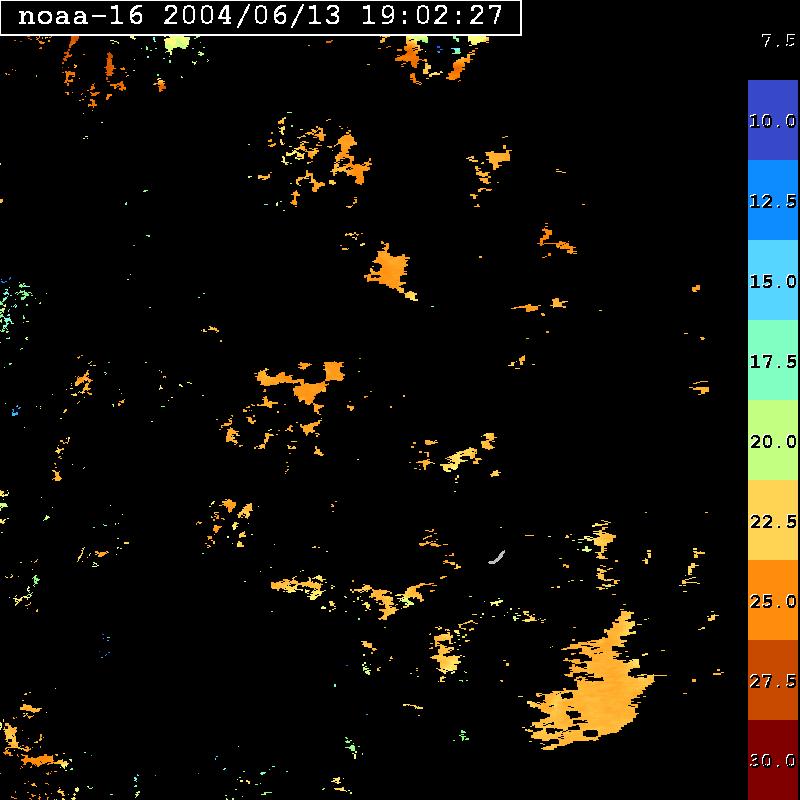Click the small gray streak in the image
The height and width of the screenshot is (800, 800).
pyautogui.click(x=497, y=556)
